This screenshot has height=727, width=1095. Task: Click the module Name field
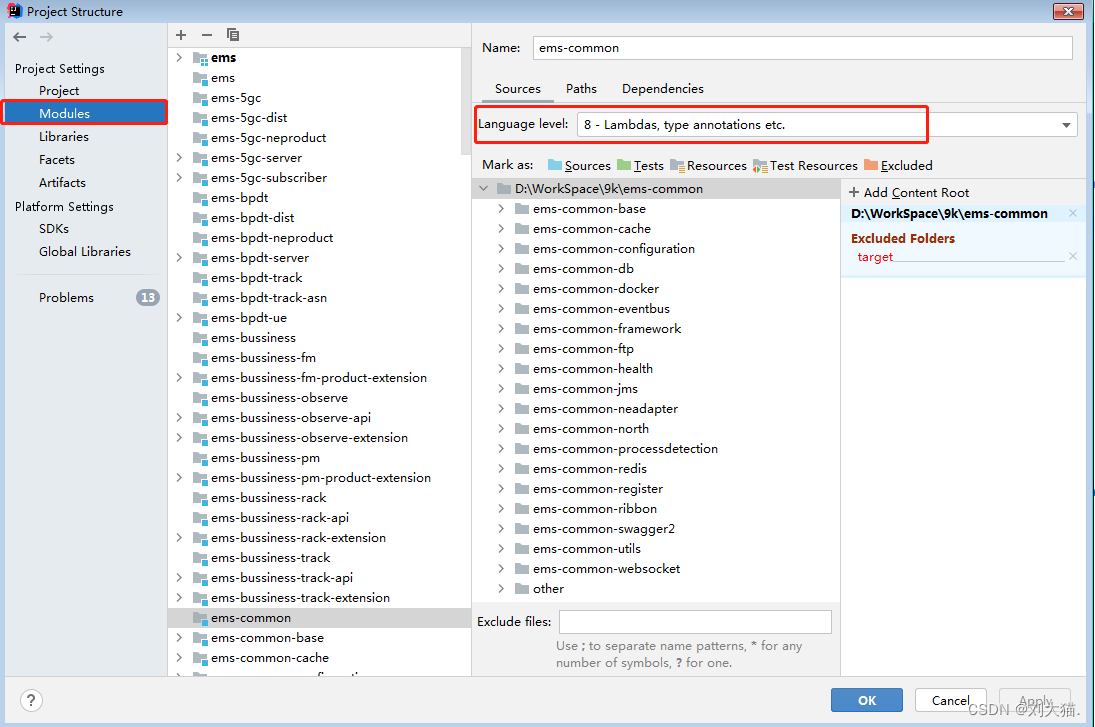point(802,48)
